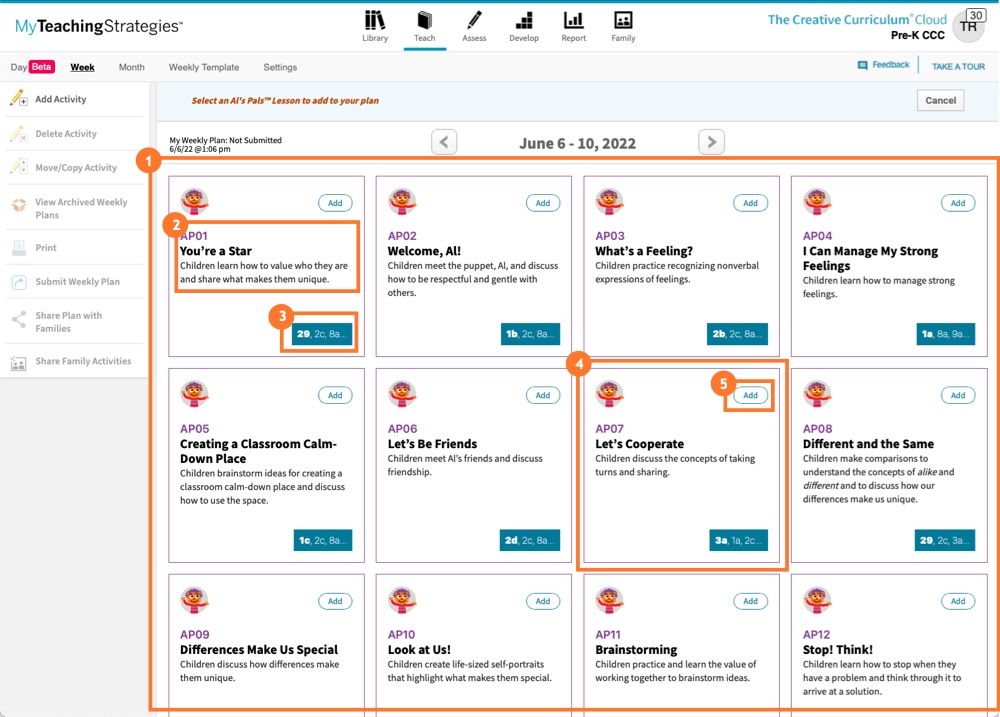Advance to next week arrow
The width and height of the screenshot is (1000, 717).
pyautogui.click(x=710, y=142)
